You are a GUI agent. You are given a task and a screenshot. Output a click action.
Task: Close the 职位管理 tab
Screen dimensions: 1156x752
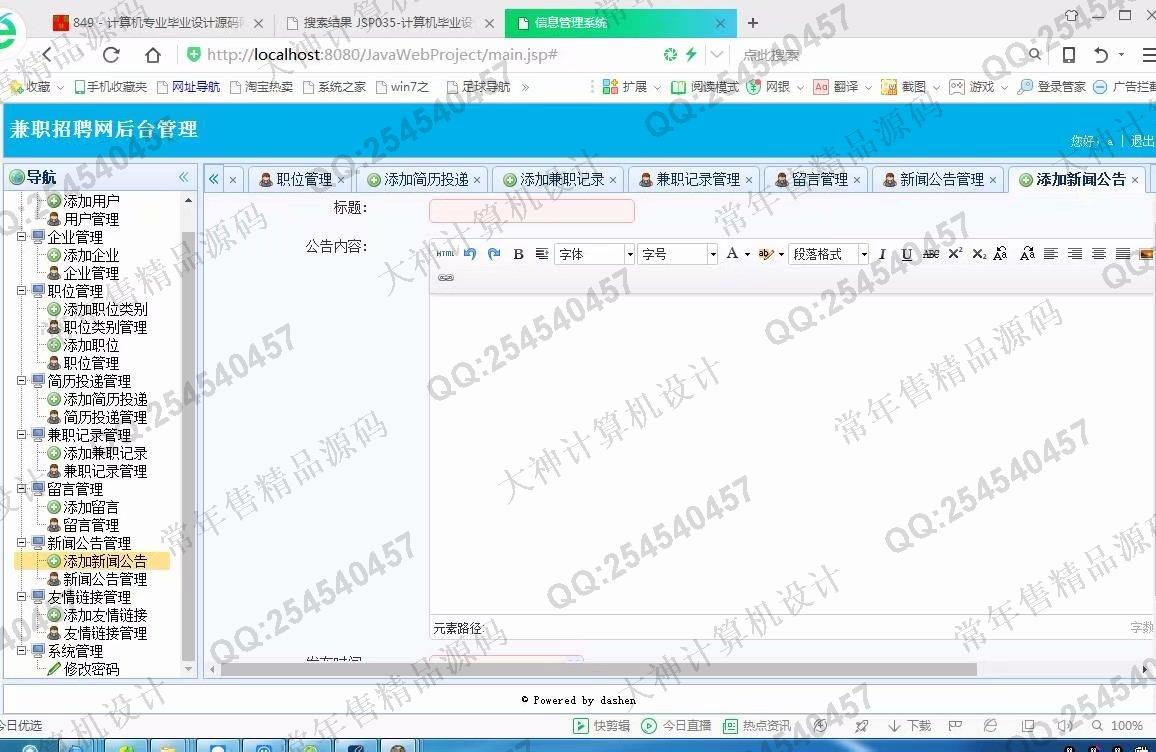341,180
